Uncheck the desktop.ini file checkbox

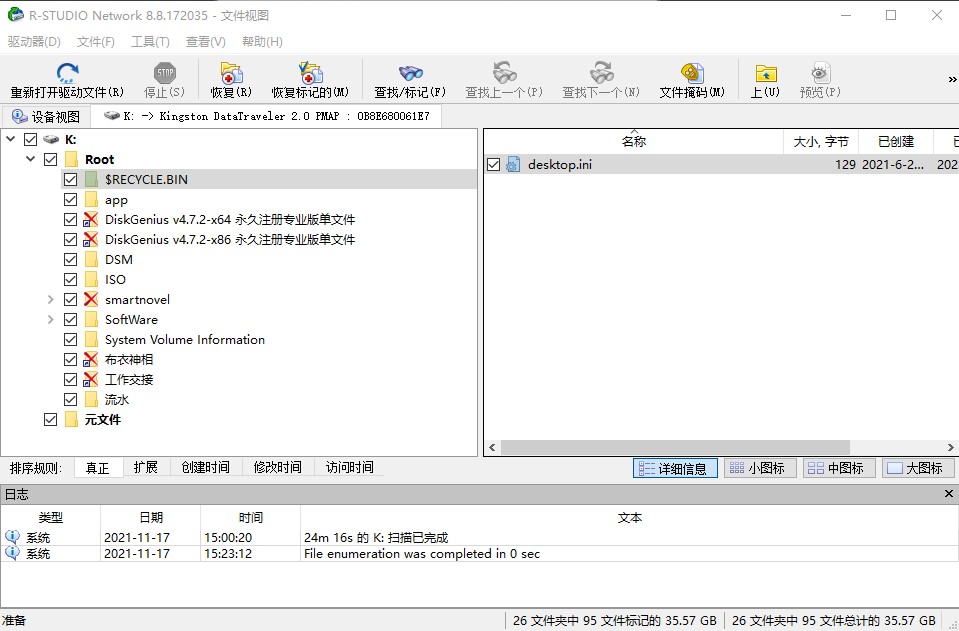point(493,164)
